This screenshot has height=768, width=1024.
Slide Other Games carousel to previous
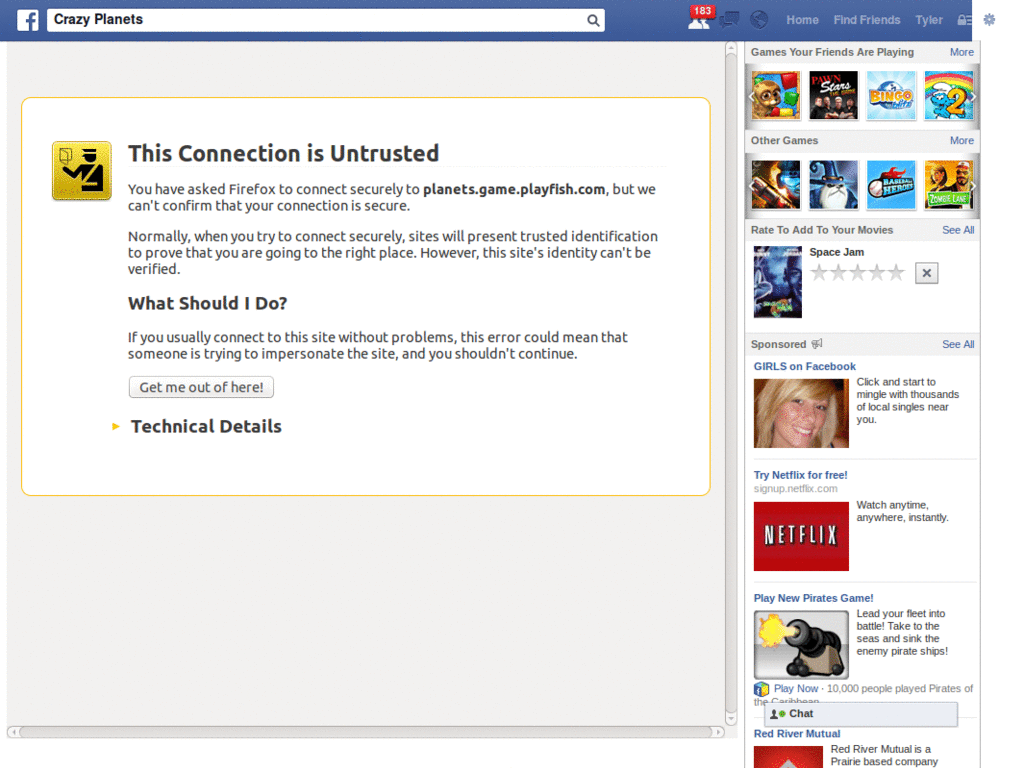751,186
